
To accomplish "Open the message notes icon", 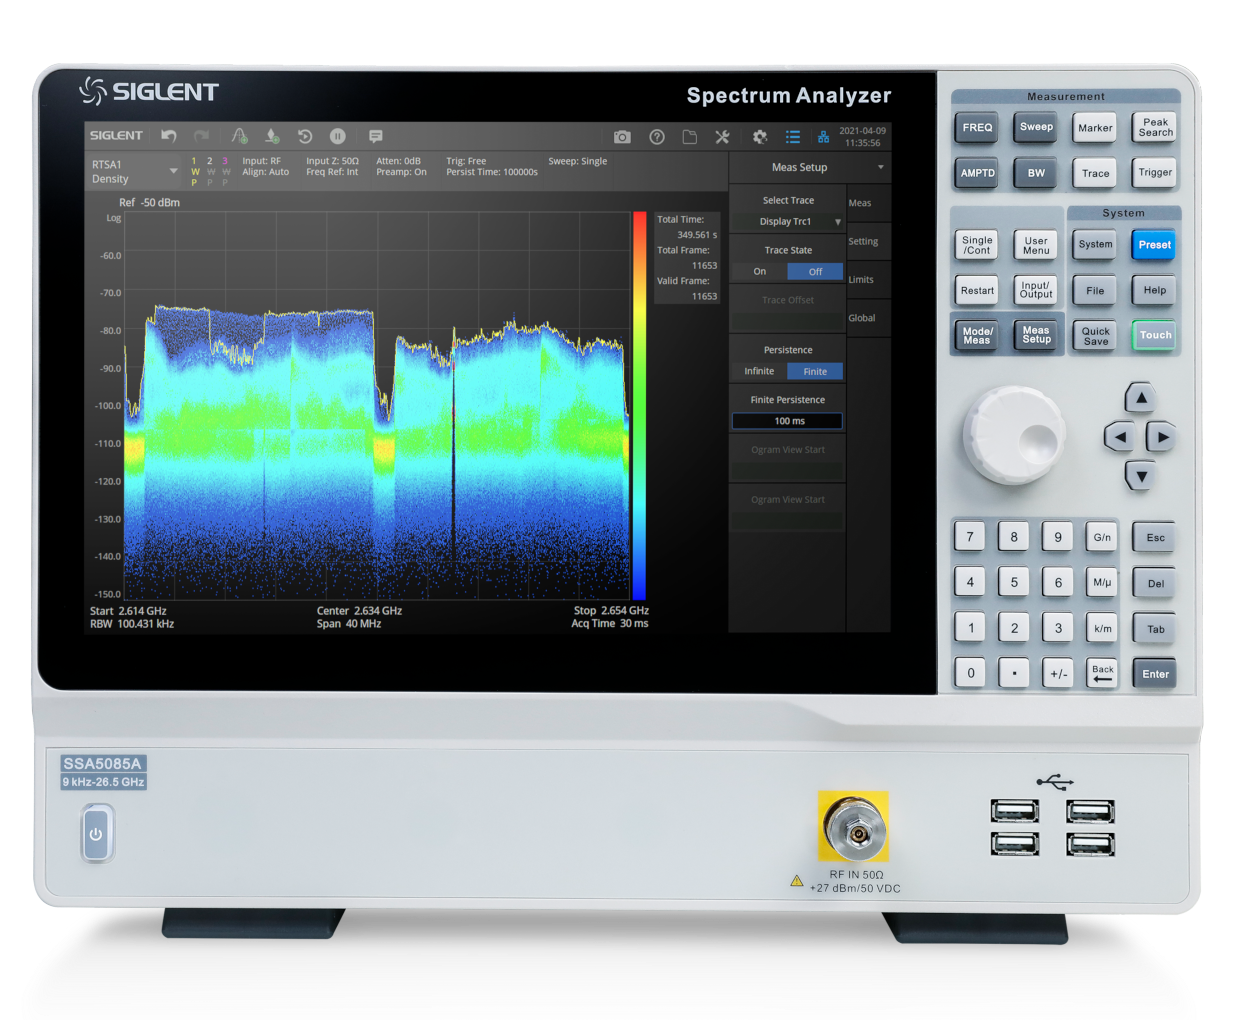I will coord(376,136).
